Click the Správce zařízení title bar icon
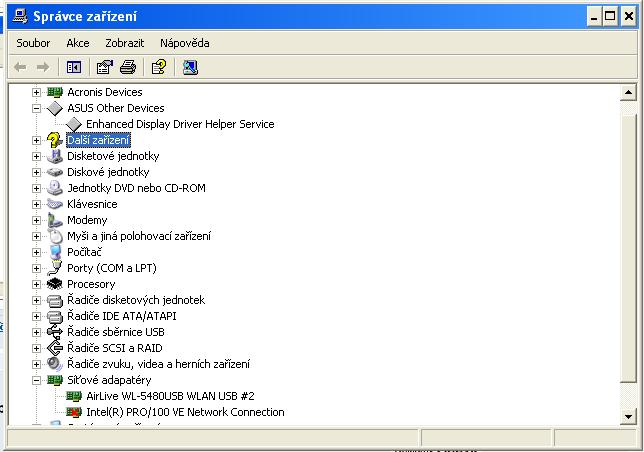This screenshot has width=644, height=452. [x=20, y=16]
